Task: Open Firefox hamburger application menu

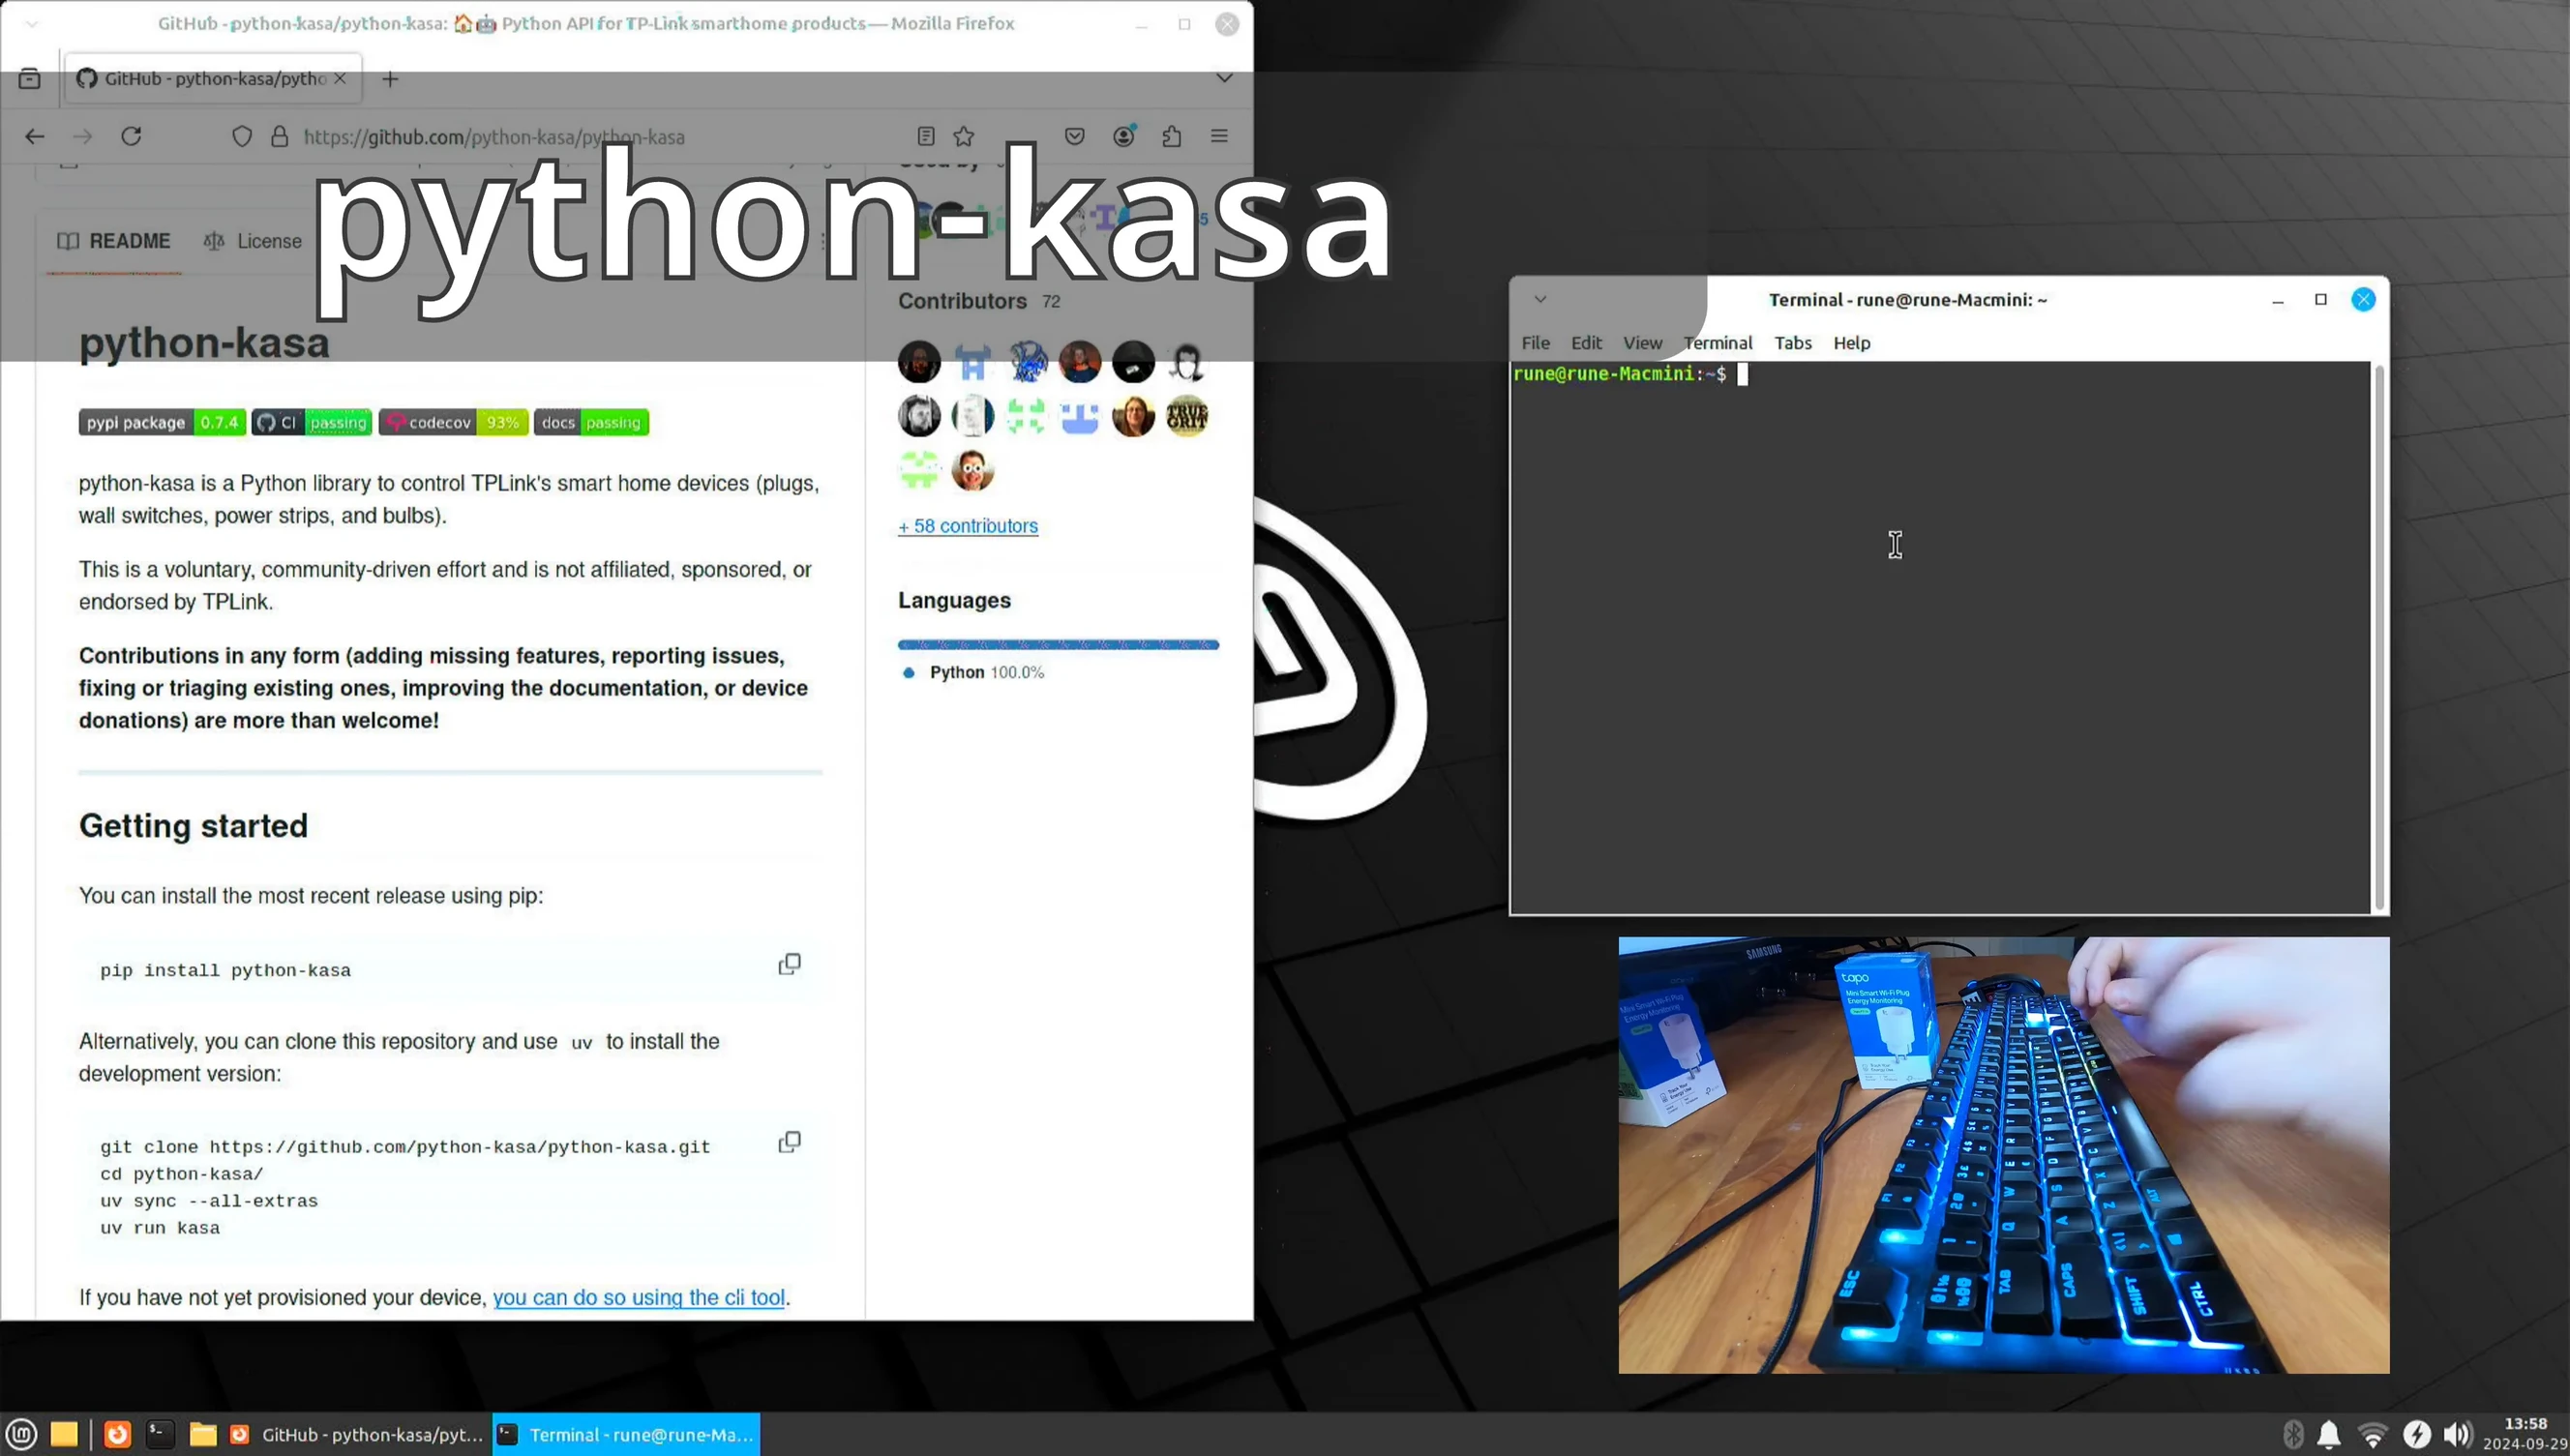Action: coord(1219,136)
